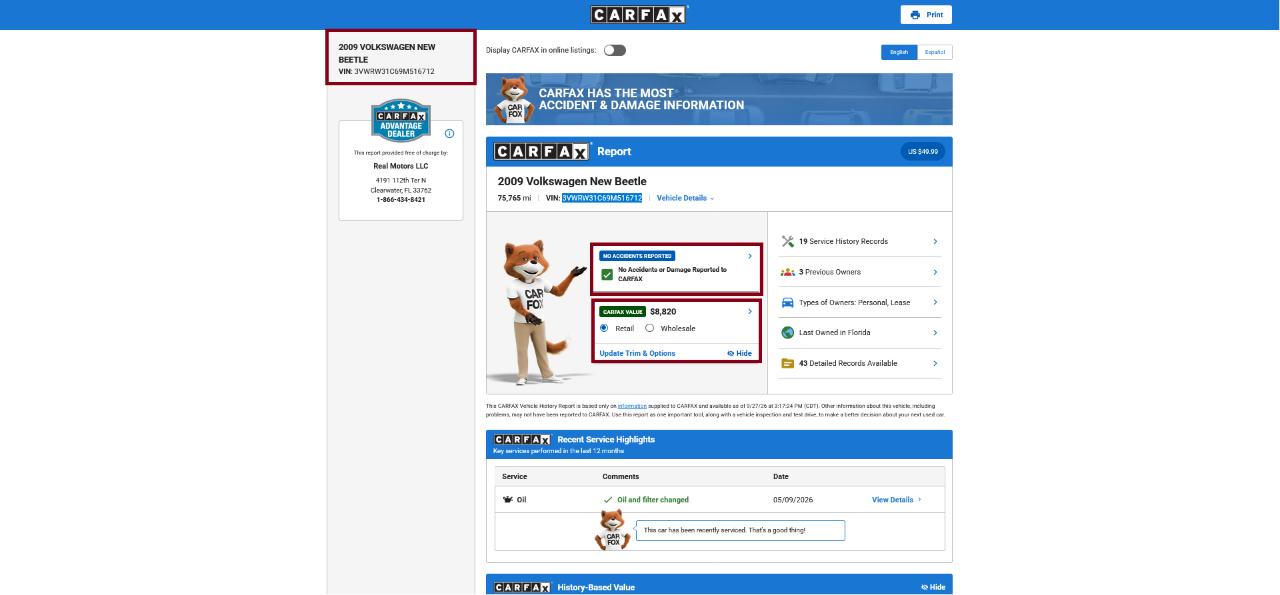1280x595 pixels.
Task: Select the Wholesale value radio button
Action: point(649,328)
